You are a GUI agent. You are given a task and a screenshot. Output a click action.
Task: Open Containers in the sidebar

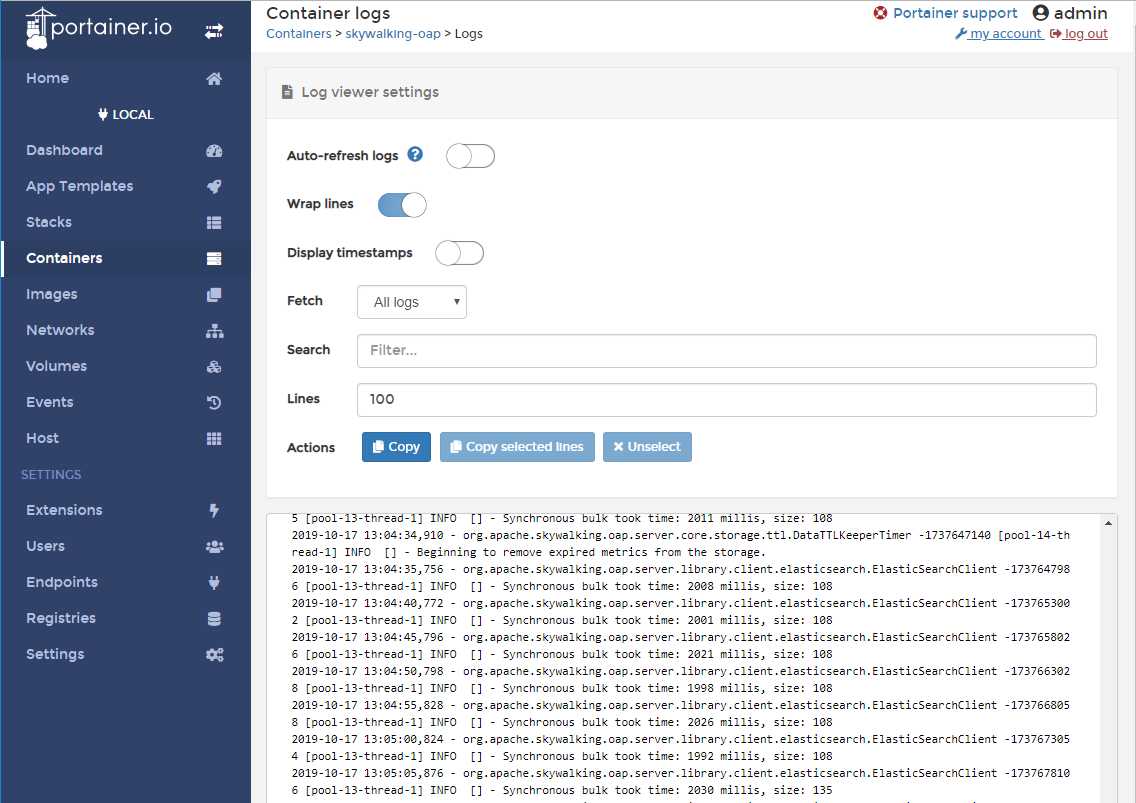pyautogui.click(x=125, y=259)
